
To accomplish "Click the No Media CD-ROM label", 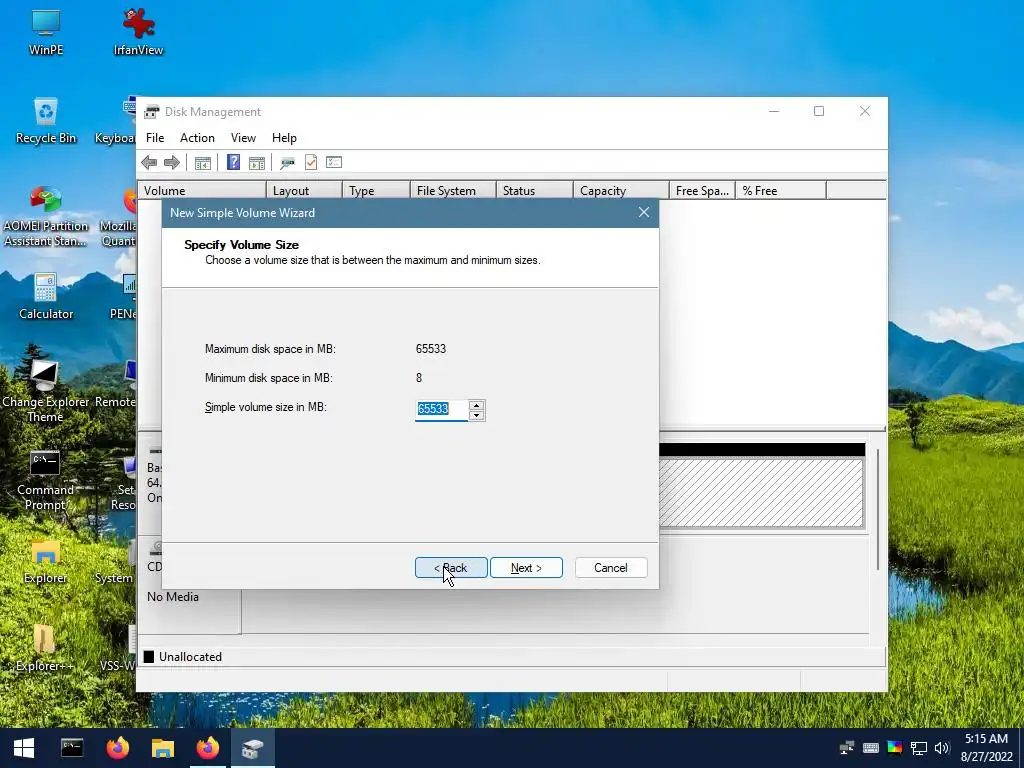I will [x=172, y=597].
